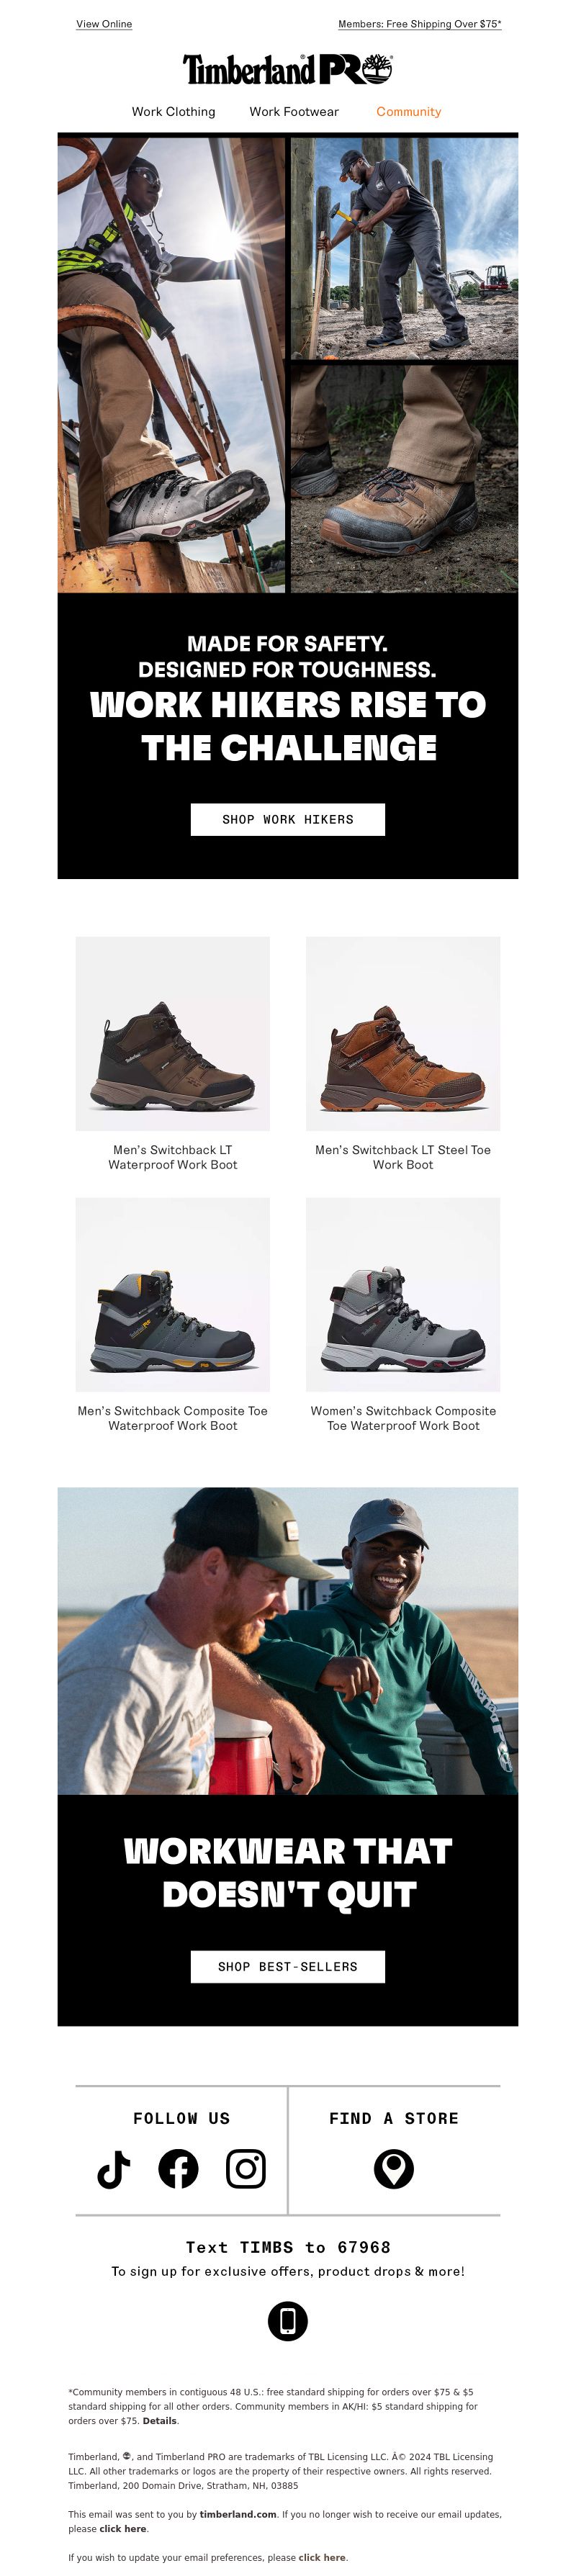This screenshot has width=576, height=2576.
Task: Open the Instagram icon under Follow Us
Action: coord(246,2169)
